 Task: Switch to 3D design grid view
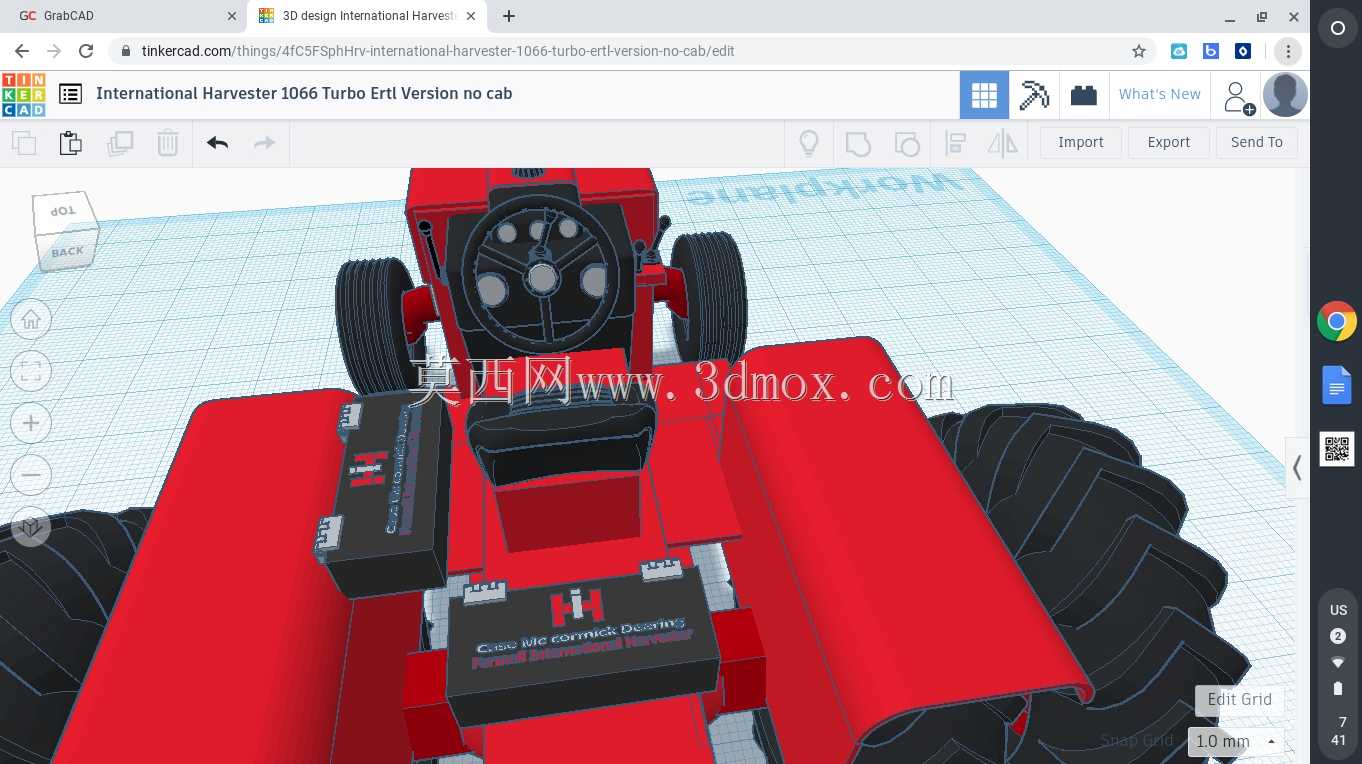point(984,95)
